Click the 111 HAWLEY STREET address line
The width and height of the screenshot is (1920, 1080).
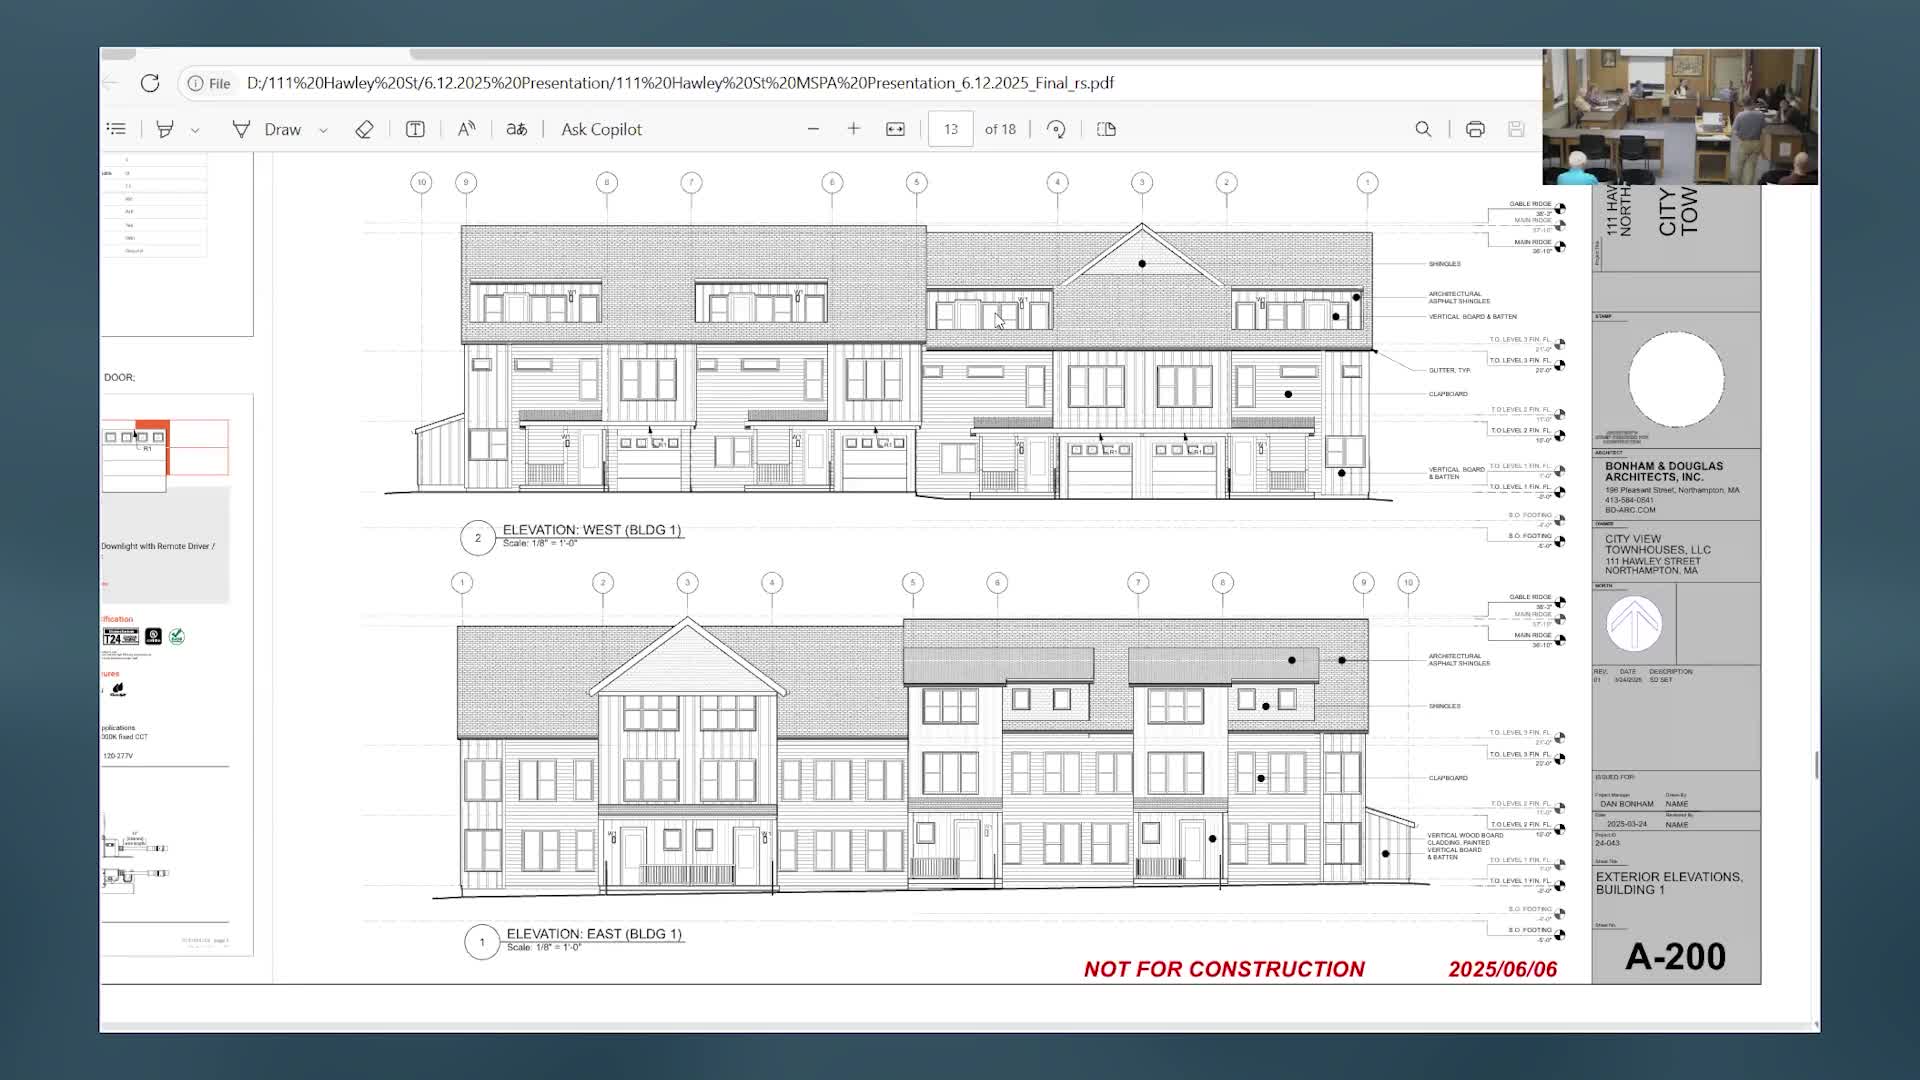click(1652, 561)
